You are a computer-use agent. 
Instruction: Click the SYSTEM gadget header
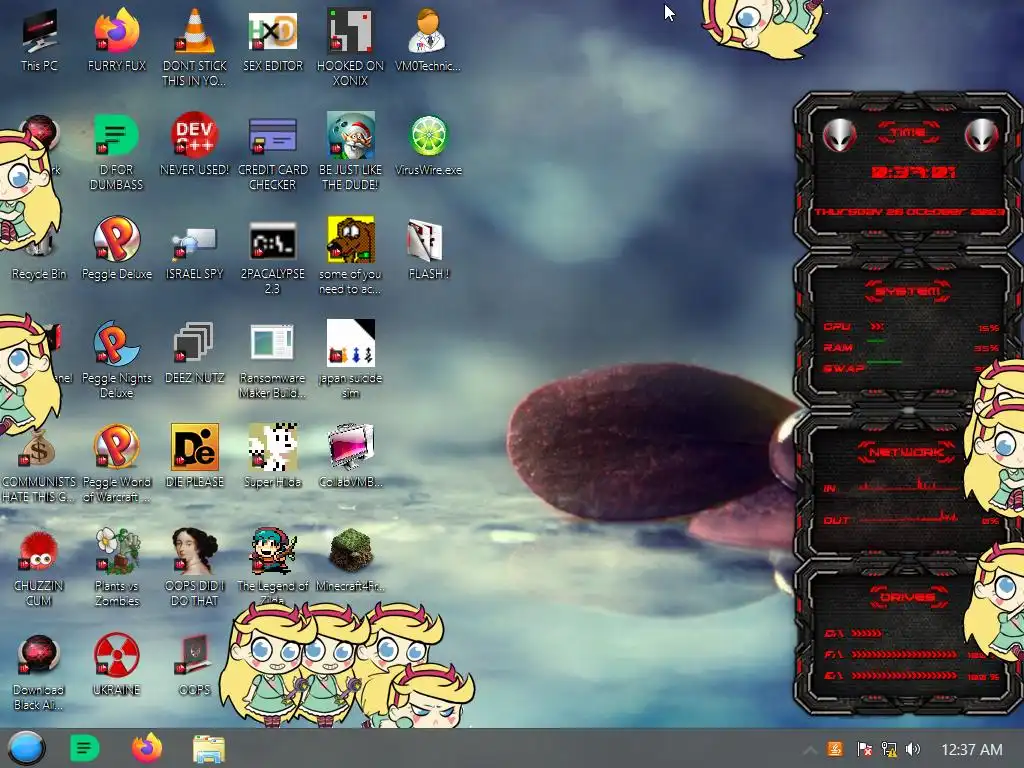click(908, 291)
